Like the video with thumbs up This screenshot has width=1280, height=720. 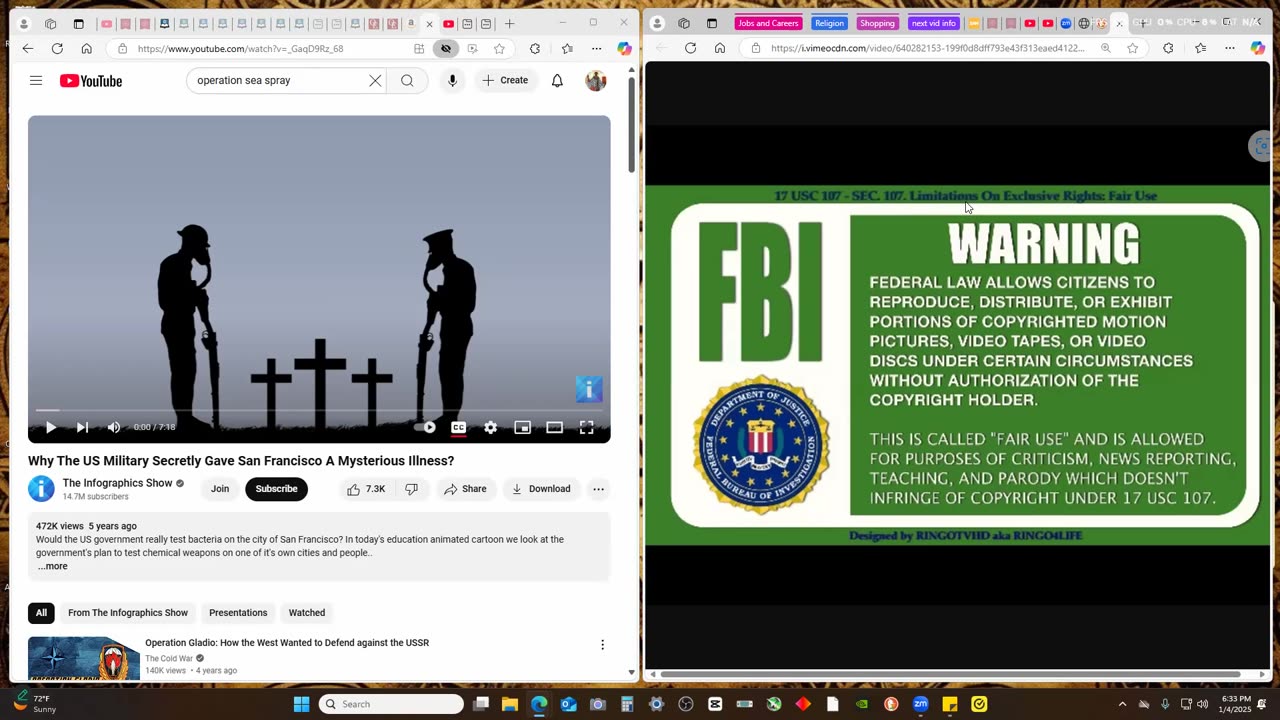365,489
